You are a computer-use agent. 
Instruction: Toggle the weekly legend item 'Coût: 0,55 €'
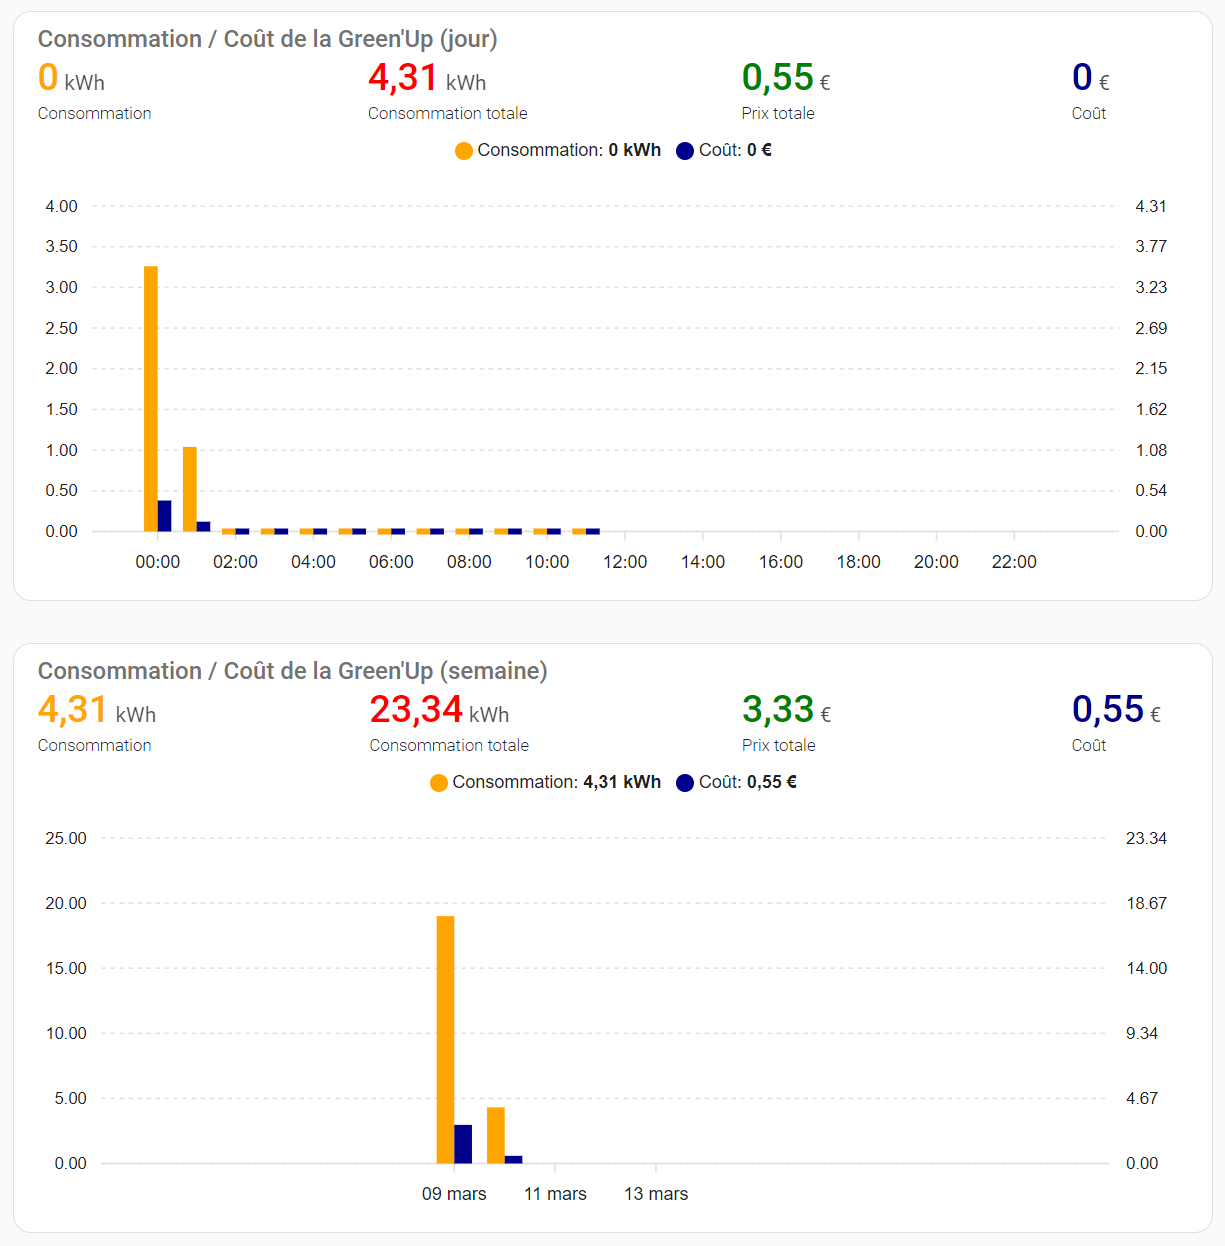(x=736, y=782)
